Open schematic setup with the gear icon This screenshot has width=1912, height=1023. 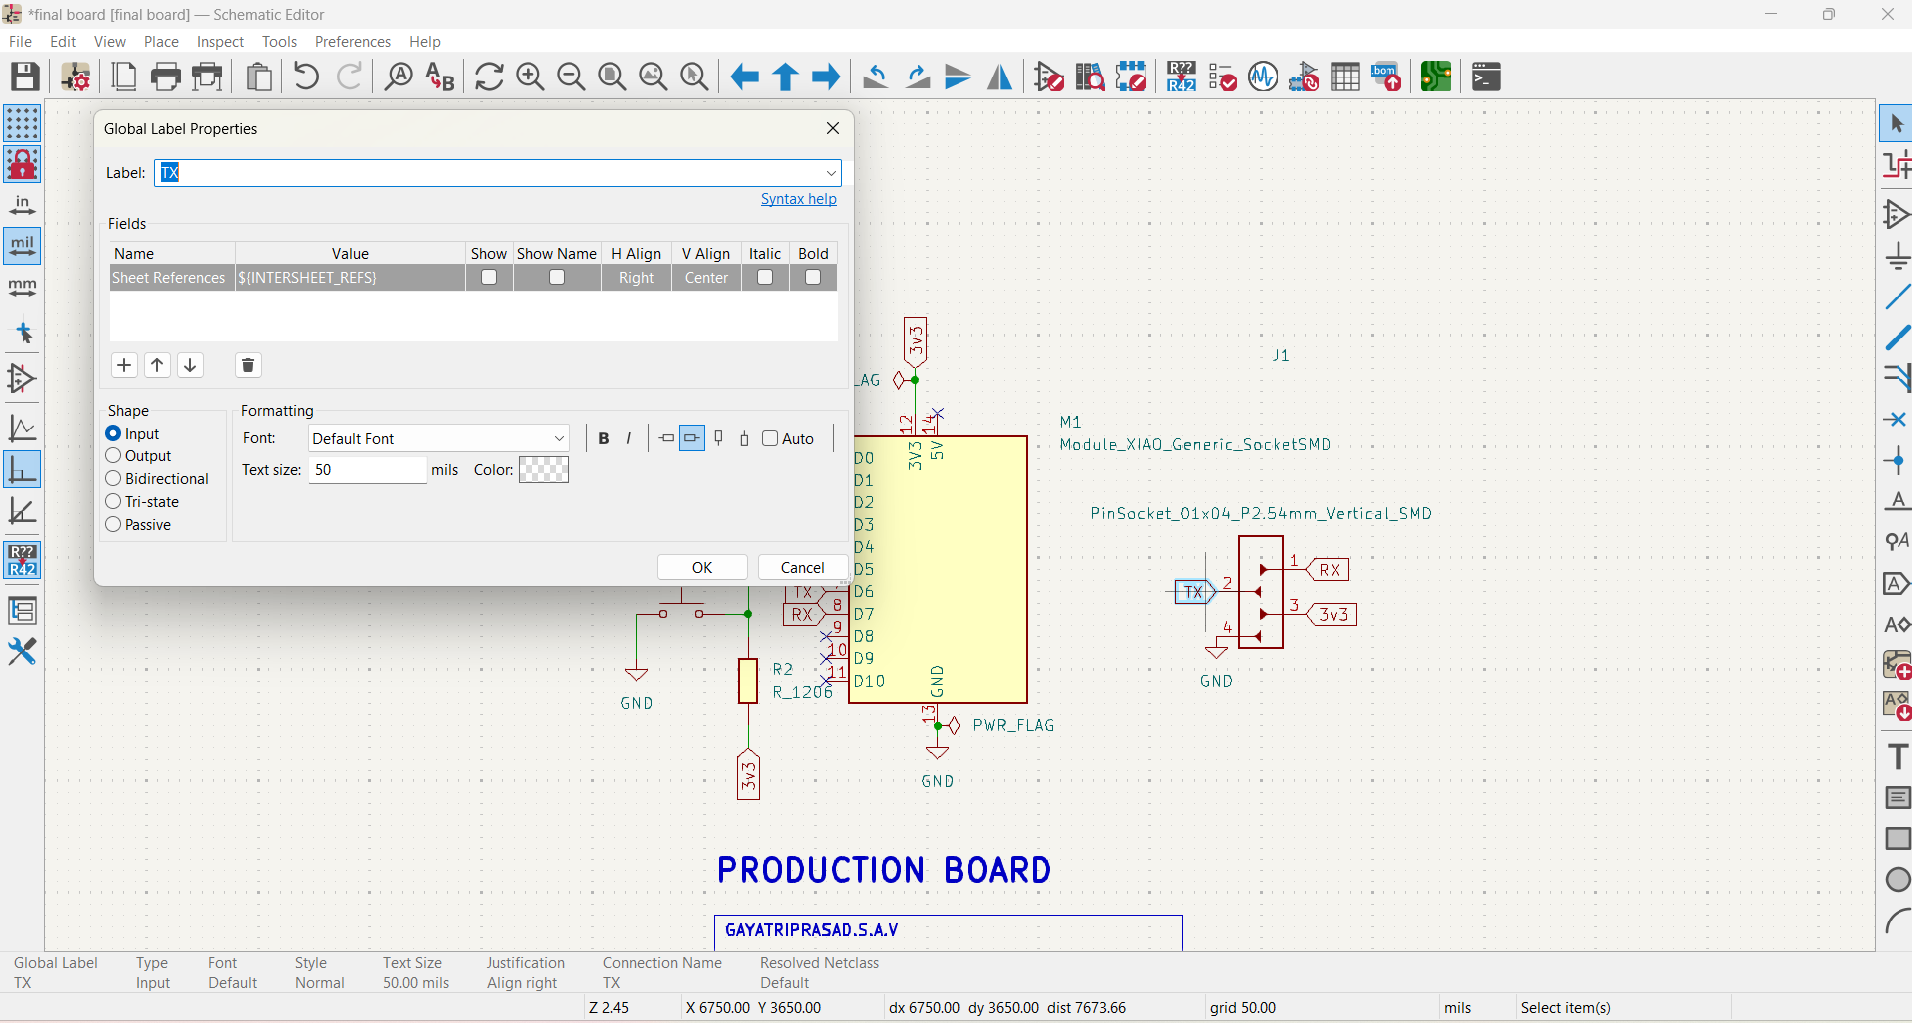(x=76, y=76)
